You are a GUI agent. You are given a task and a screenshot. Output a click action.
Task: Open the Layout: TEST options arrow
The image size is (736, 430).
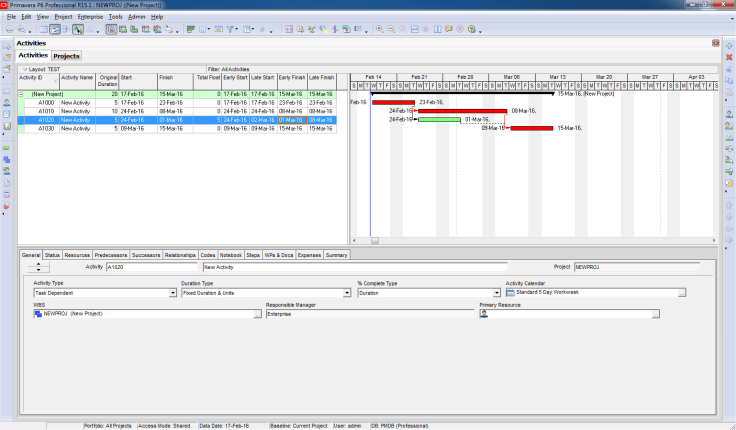point(24,69)
